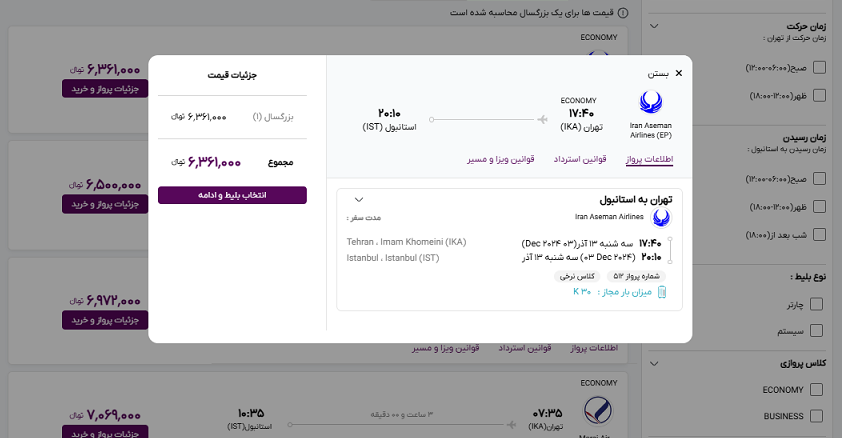Image resolution: width=842 pixels, height=438 pixels.
Task: Click جزئیات پرواز و خرید for 6,500,000 flight
Action: (x=105, y=204)
